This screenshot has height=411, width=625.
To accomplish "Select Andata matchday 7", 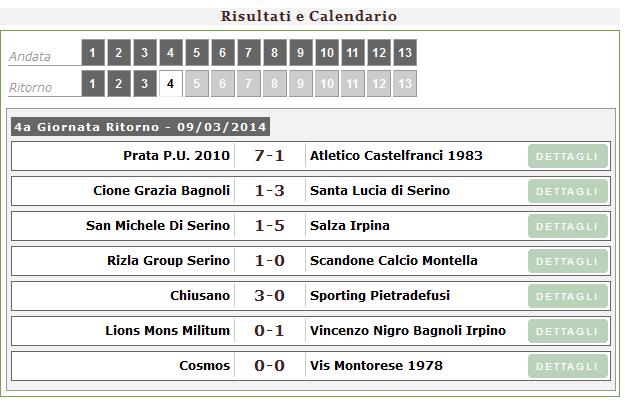I will pos(248,53).
